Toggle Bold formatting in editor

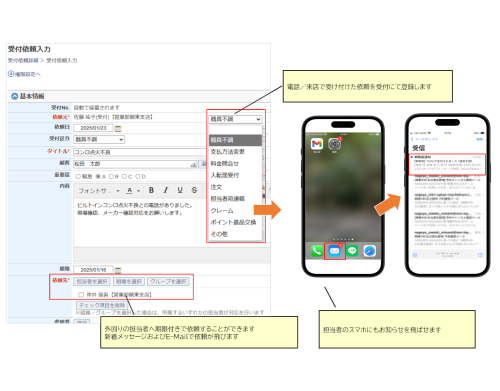[x=151, y=190]
